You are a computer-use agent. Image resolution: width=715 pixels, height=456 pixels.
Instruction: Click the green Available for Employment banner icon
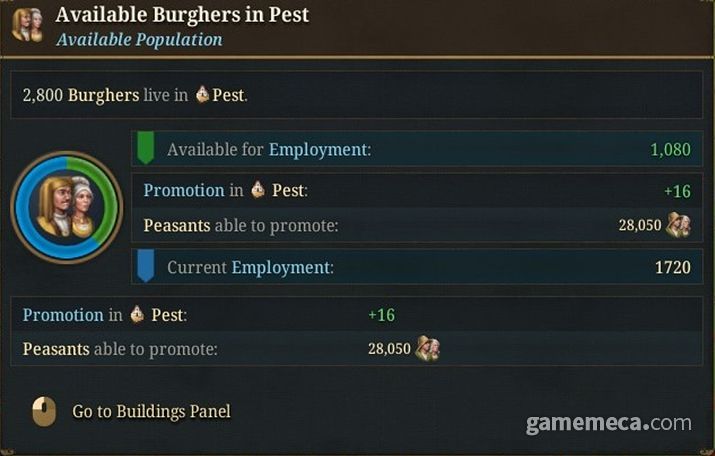(x=145, y=149)
